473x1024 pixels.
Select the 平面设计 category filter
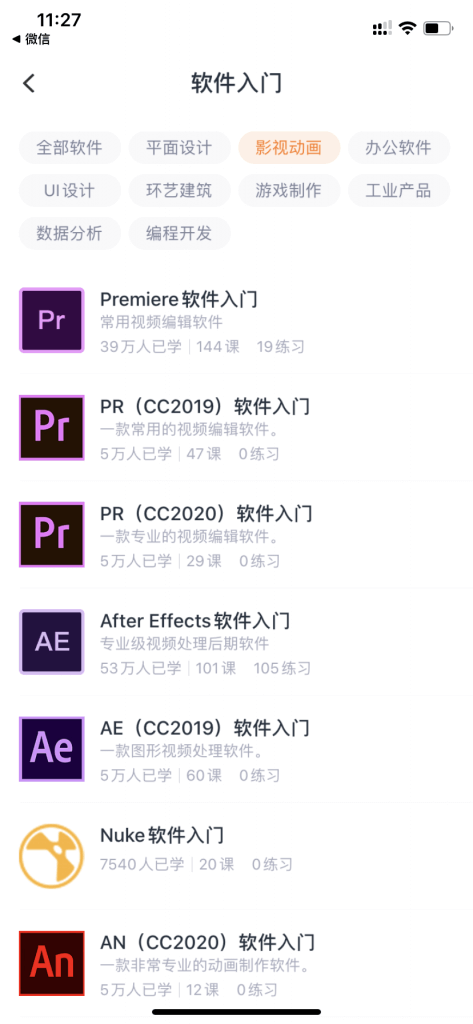point(180,148)
